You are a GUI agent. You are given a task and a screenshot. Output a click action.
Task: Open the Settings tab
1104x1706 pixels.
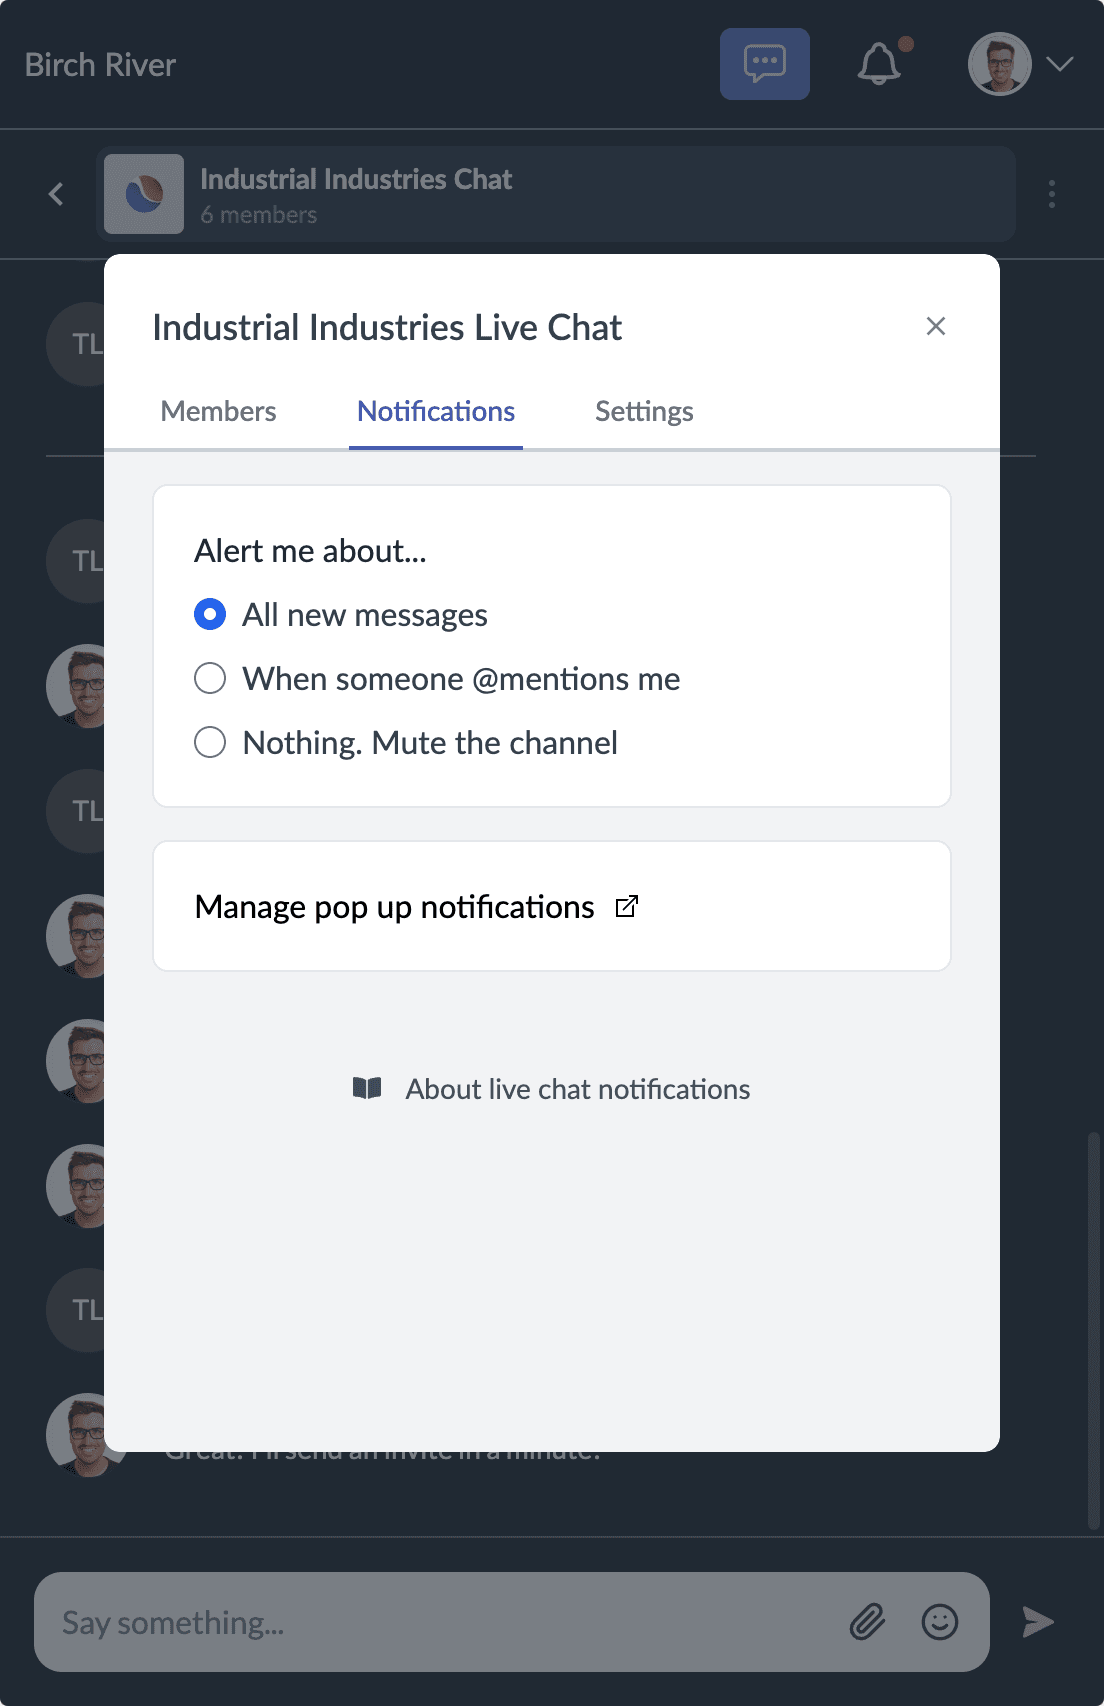(x=644, y=411)
